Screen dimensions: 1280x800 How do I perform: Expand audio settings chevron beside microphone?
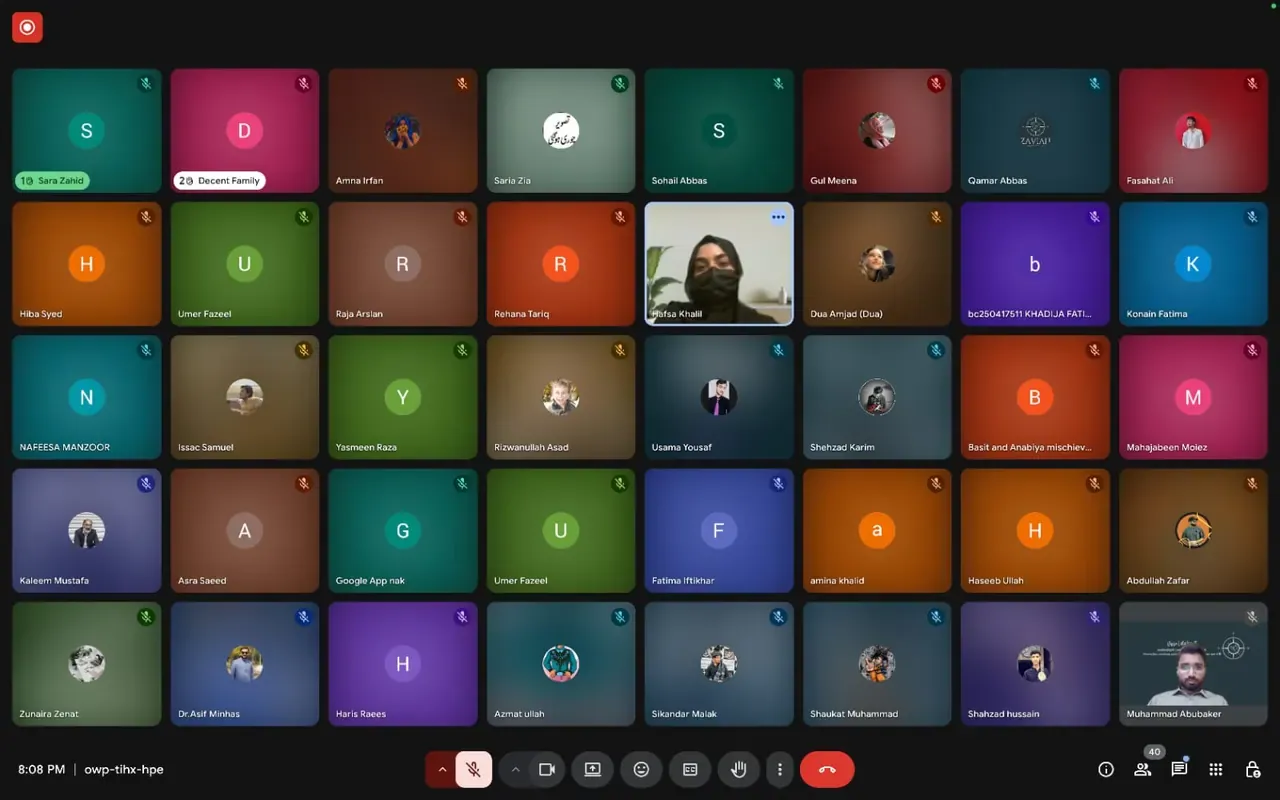442,769
